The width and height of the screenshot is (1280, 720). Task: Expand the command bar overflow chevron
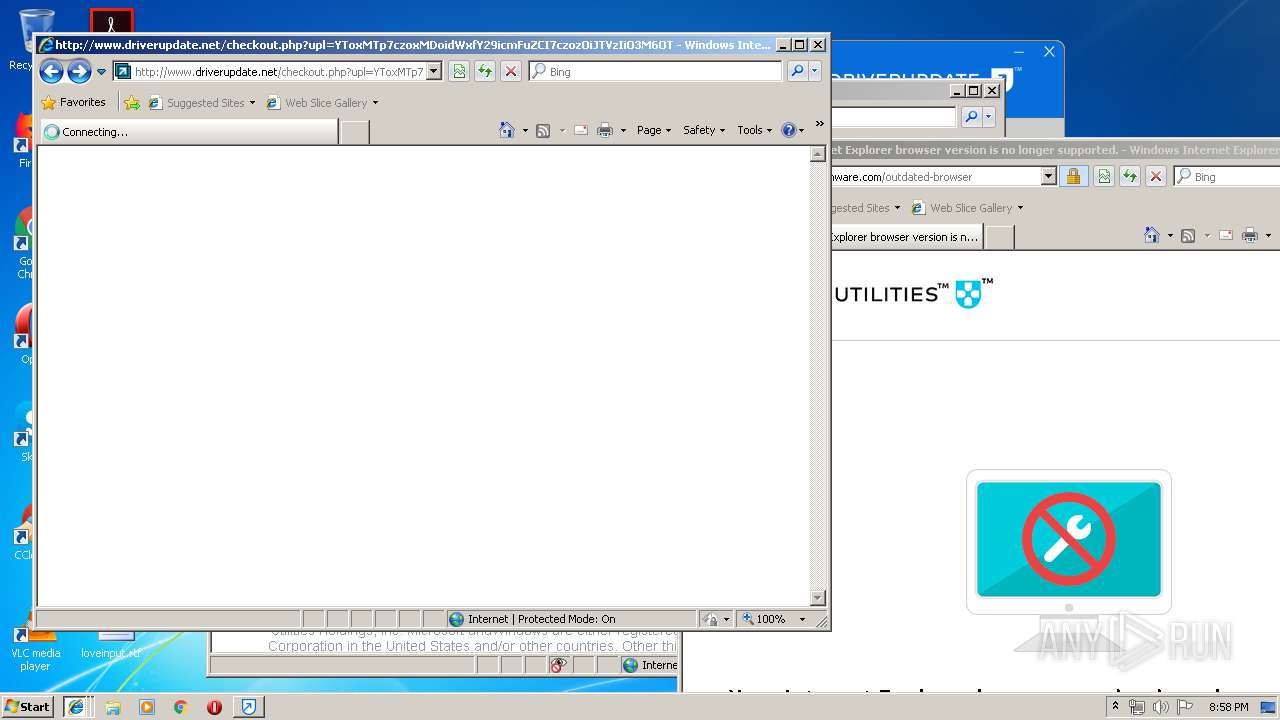pos(820,124)
